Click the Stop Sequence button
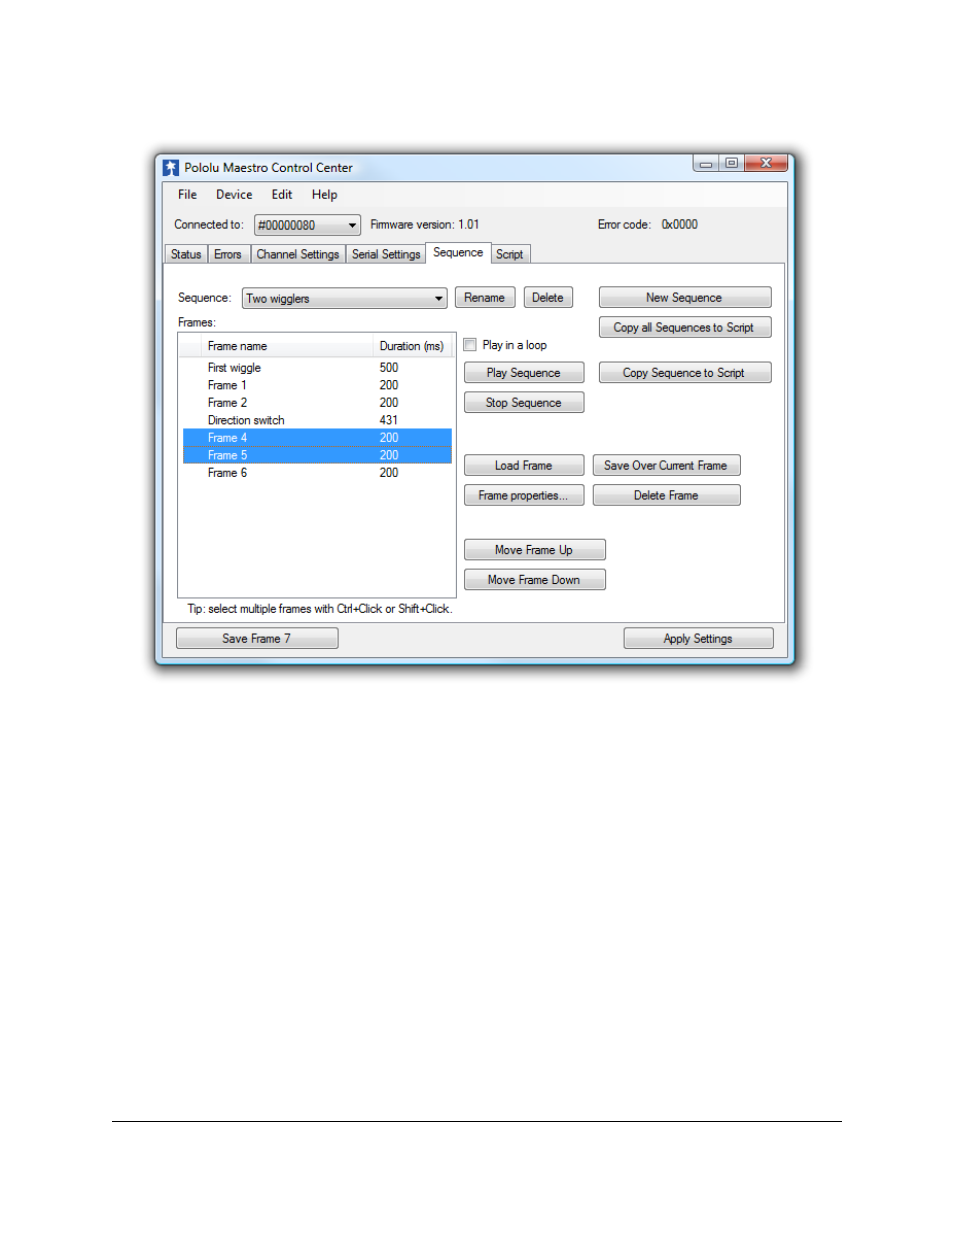The image size is (954, 1235). (x=524, y=403)
